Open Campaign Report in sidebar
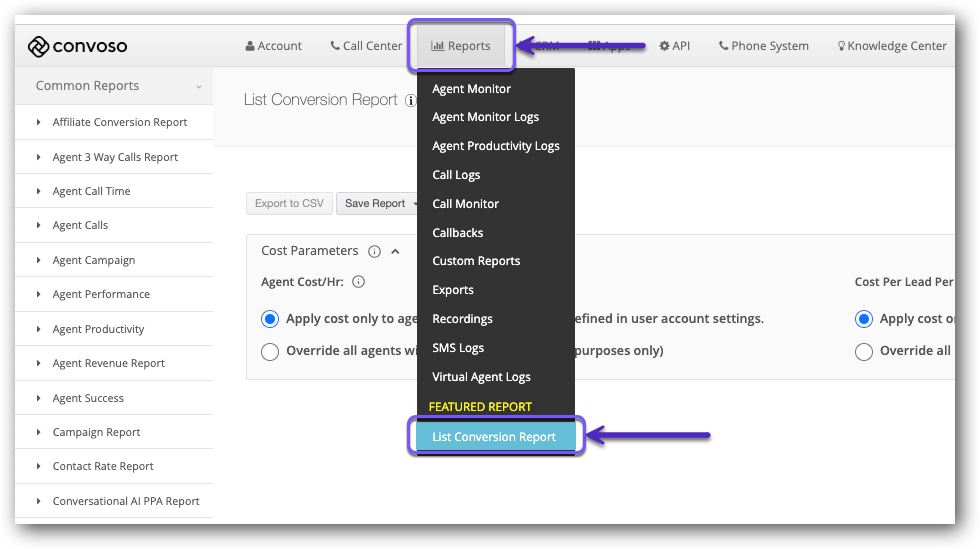Image resolution: width=980 pixels, height=549 pixels. [x=96, y=432]
